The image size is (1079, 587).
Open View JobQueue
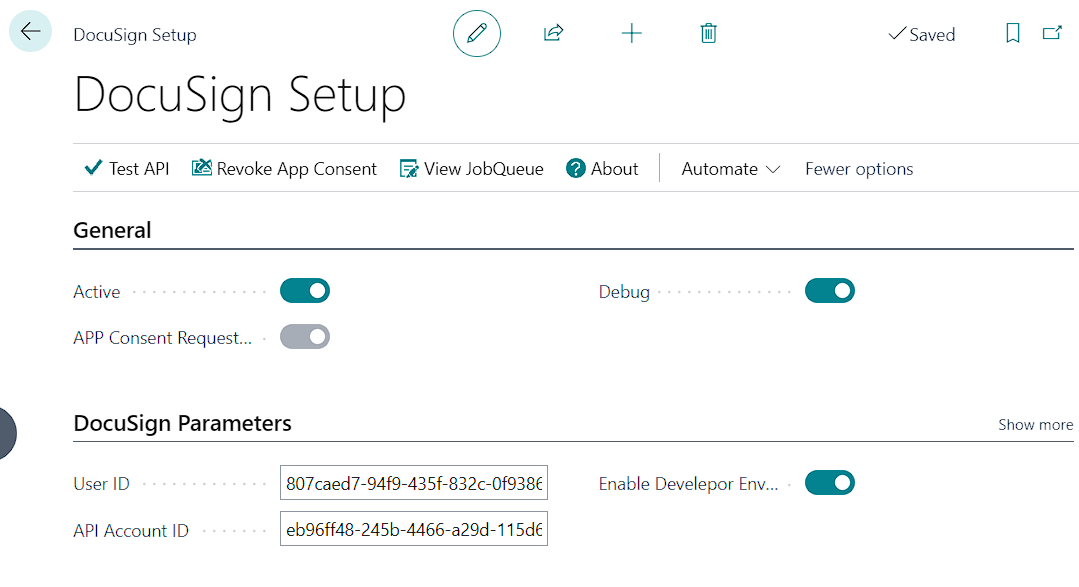tap(471, 169)
